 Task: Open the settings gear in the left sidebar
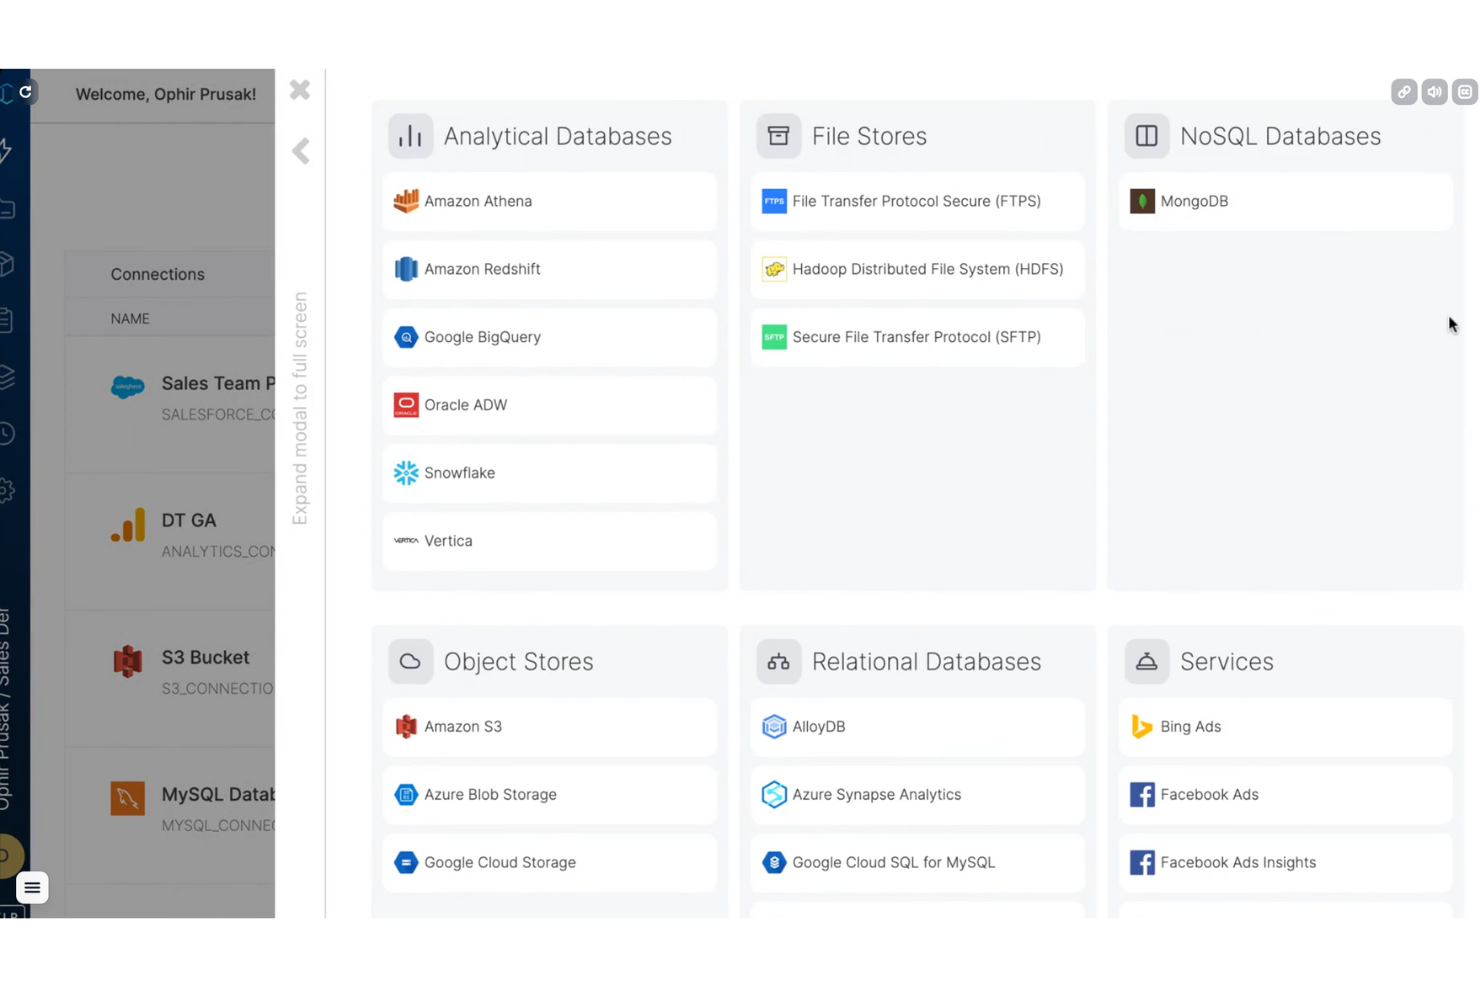tap(10, 490)
